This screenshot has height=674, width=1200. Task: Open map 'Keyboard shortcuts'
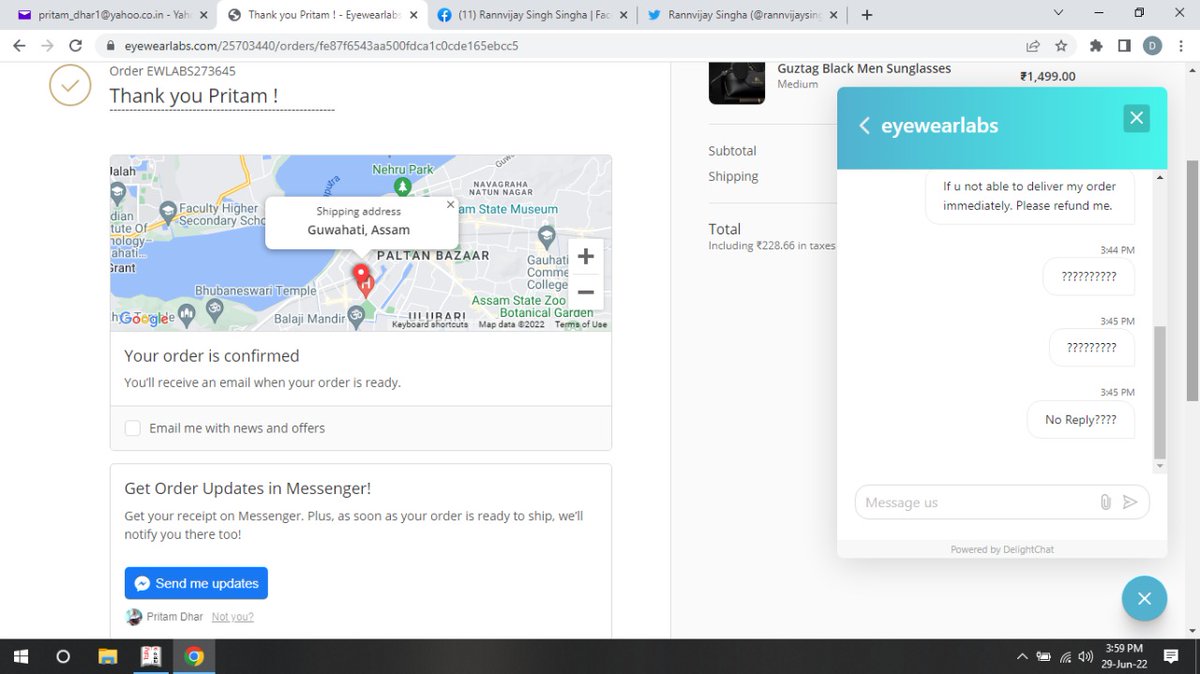(430, 325)
